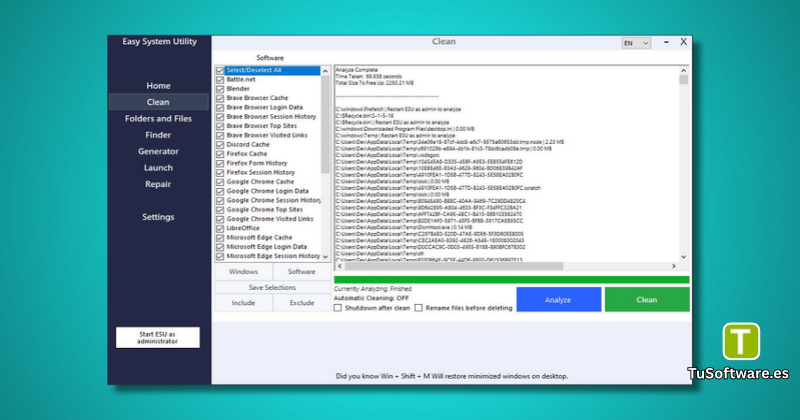The height and width of the screenshot is (420, 800).
Task: Open Settings from the sidebar
Action: pos(158,217)
